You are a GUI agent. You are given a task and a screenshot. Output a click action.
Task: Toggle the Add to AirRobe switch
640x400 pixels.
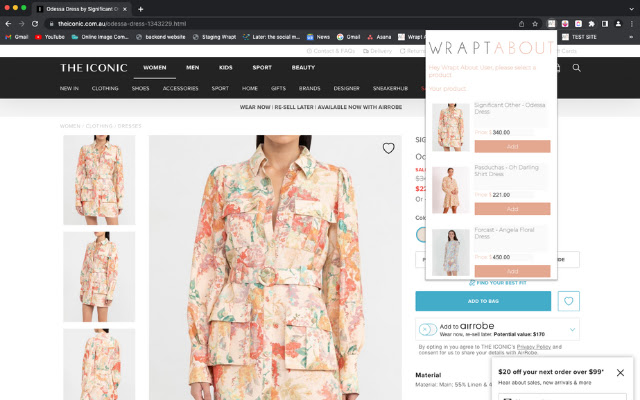[x=428, y=329]
